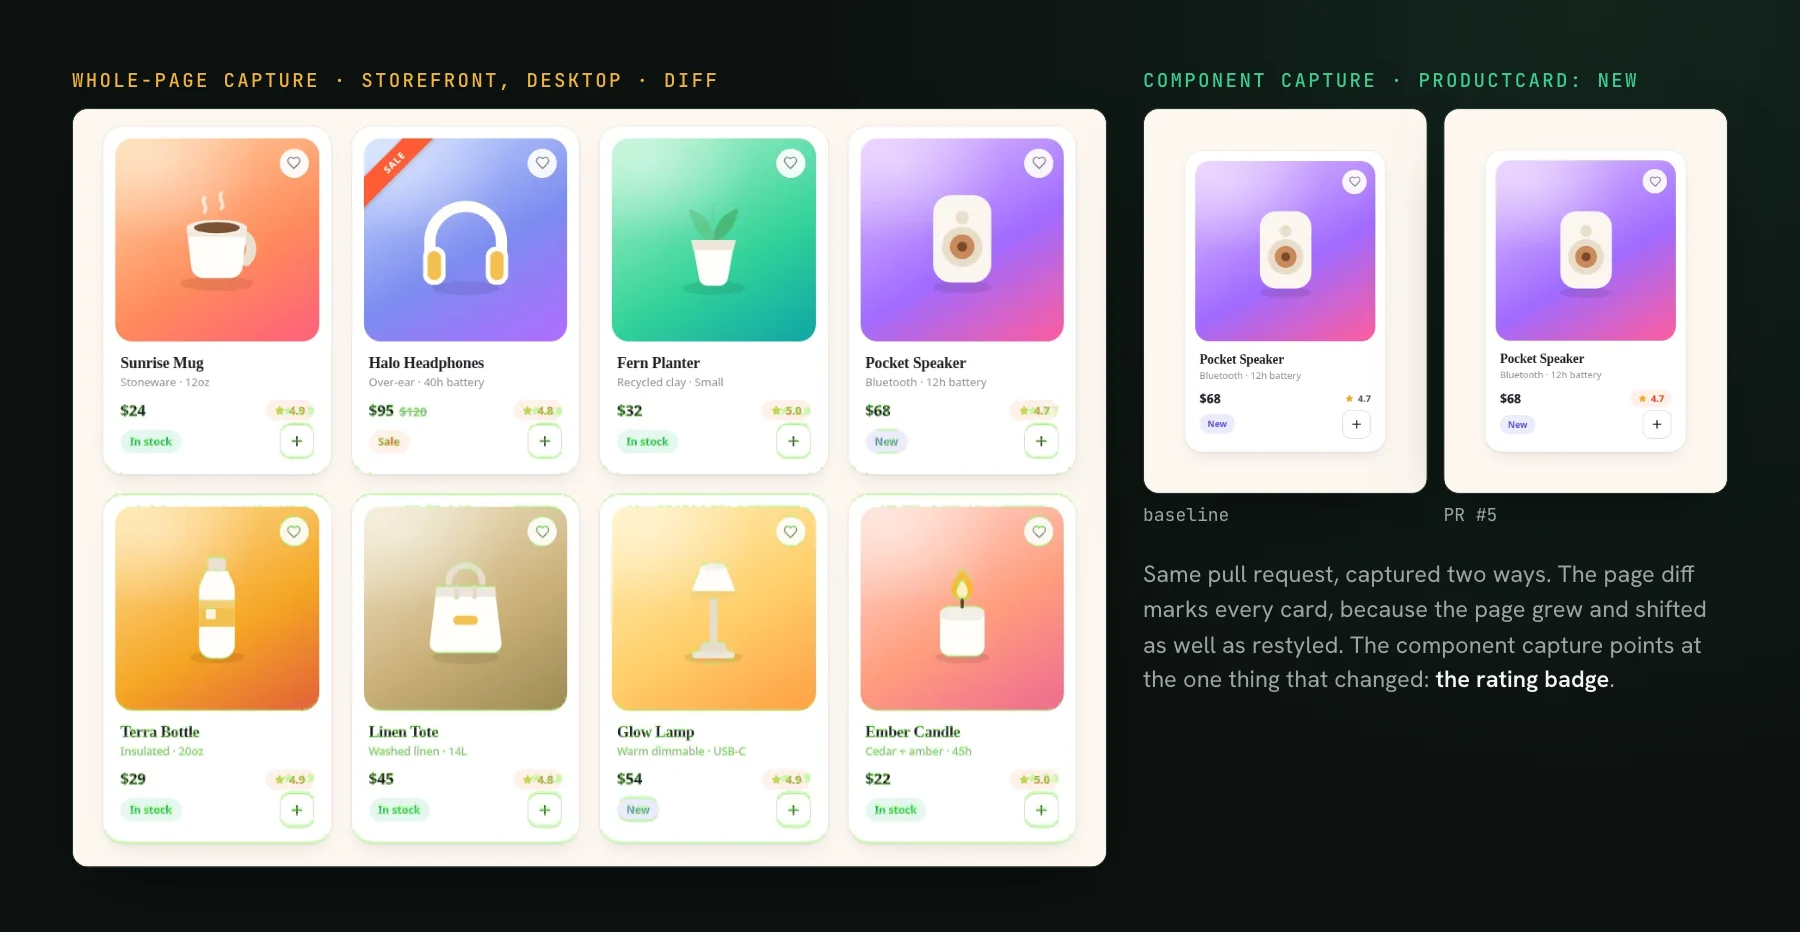The image size is (1800, 932).
Task: Click the plus button on Halo Headphones
Action: coord(545,441)
